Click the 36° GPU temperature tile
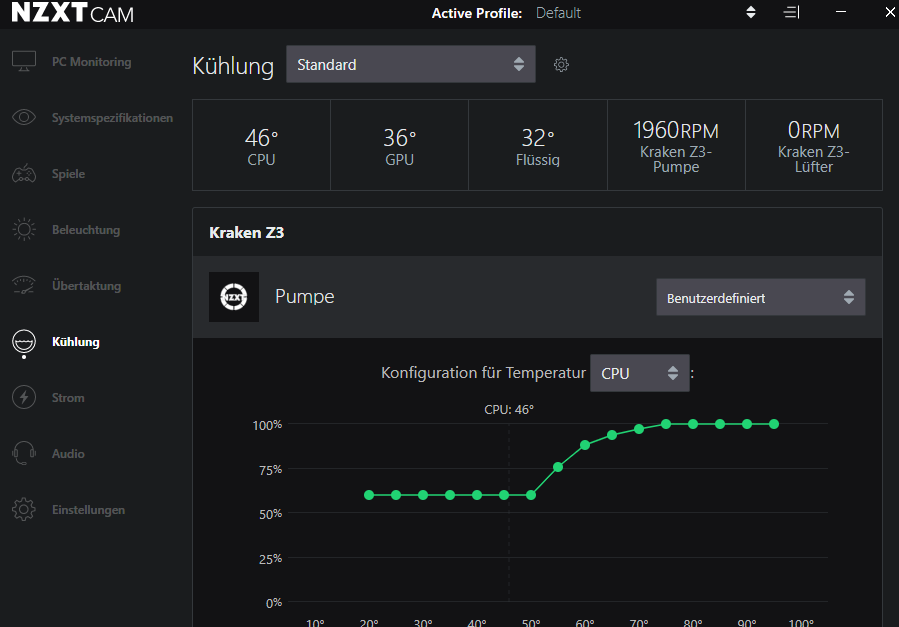Image resolution: width=899 pixels, height=627 pixels. coord(400,145)
